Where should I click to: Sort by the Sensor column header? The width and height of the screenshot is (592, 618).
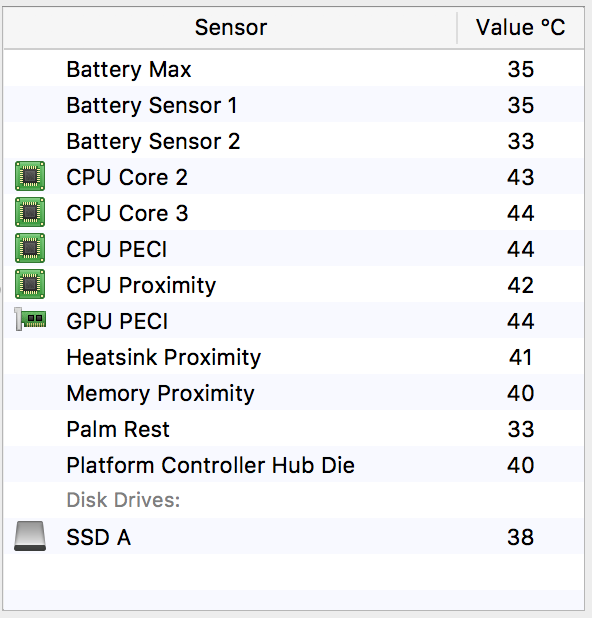[x=231, y=28]
